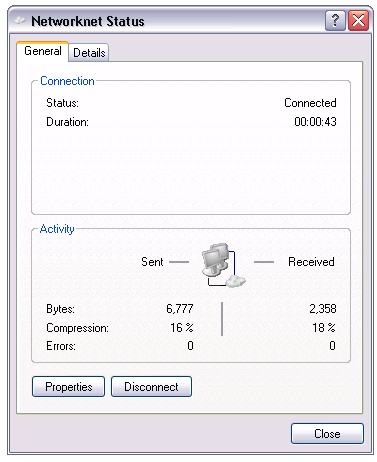Click the duration value 00:00:43
This screenshot has height=462, width=377.
[x=315, y=122]
